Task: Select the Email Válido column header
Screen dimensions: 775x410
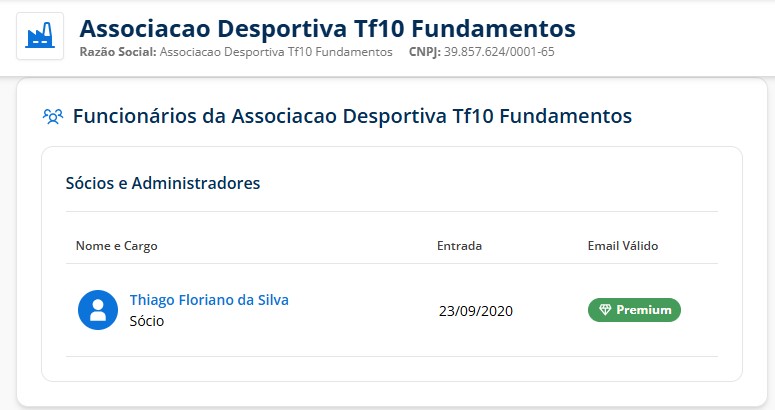Action: point(623,245)
